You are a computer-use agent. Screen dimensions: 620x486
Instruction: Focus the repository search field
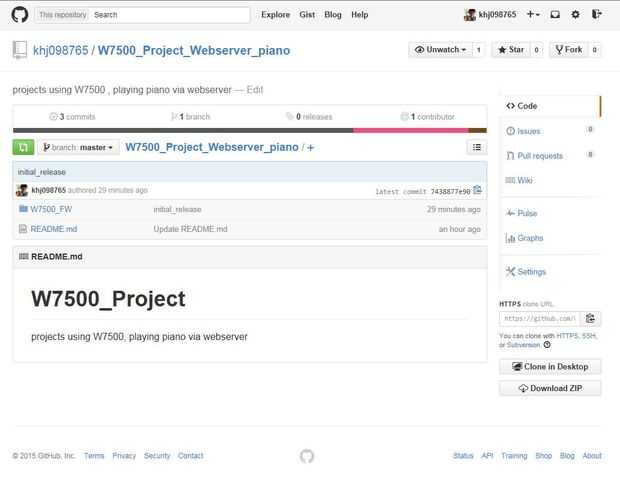pos(170,15)
